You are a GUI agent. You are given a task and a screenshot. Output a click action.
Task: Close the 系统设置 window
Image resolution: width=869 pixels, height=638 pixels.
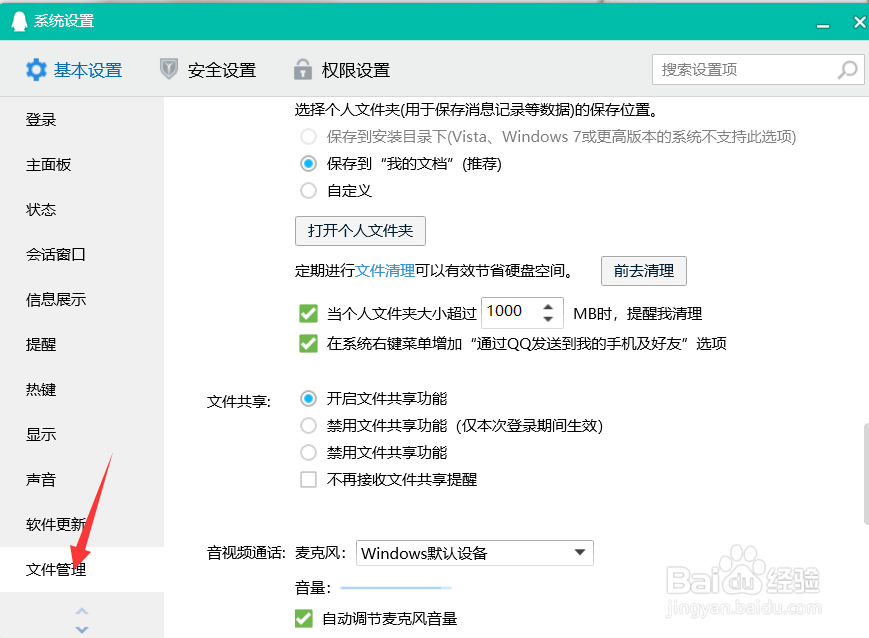(x=859, y=22)
